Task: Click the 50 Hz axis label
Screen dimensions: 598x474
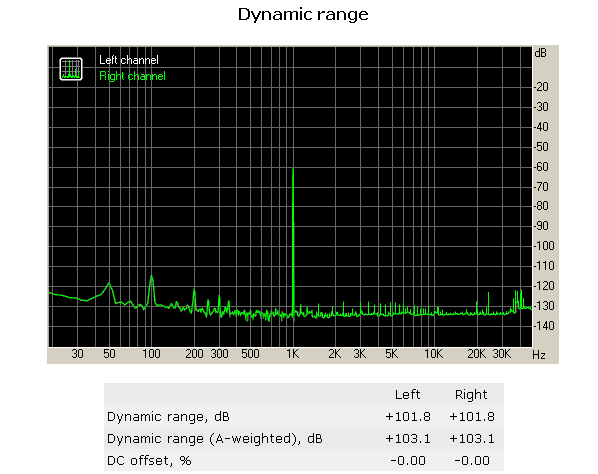Action: 109,354
